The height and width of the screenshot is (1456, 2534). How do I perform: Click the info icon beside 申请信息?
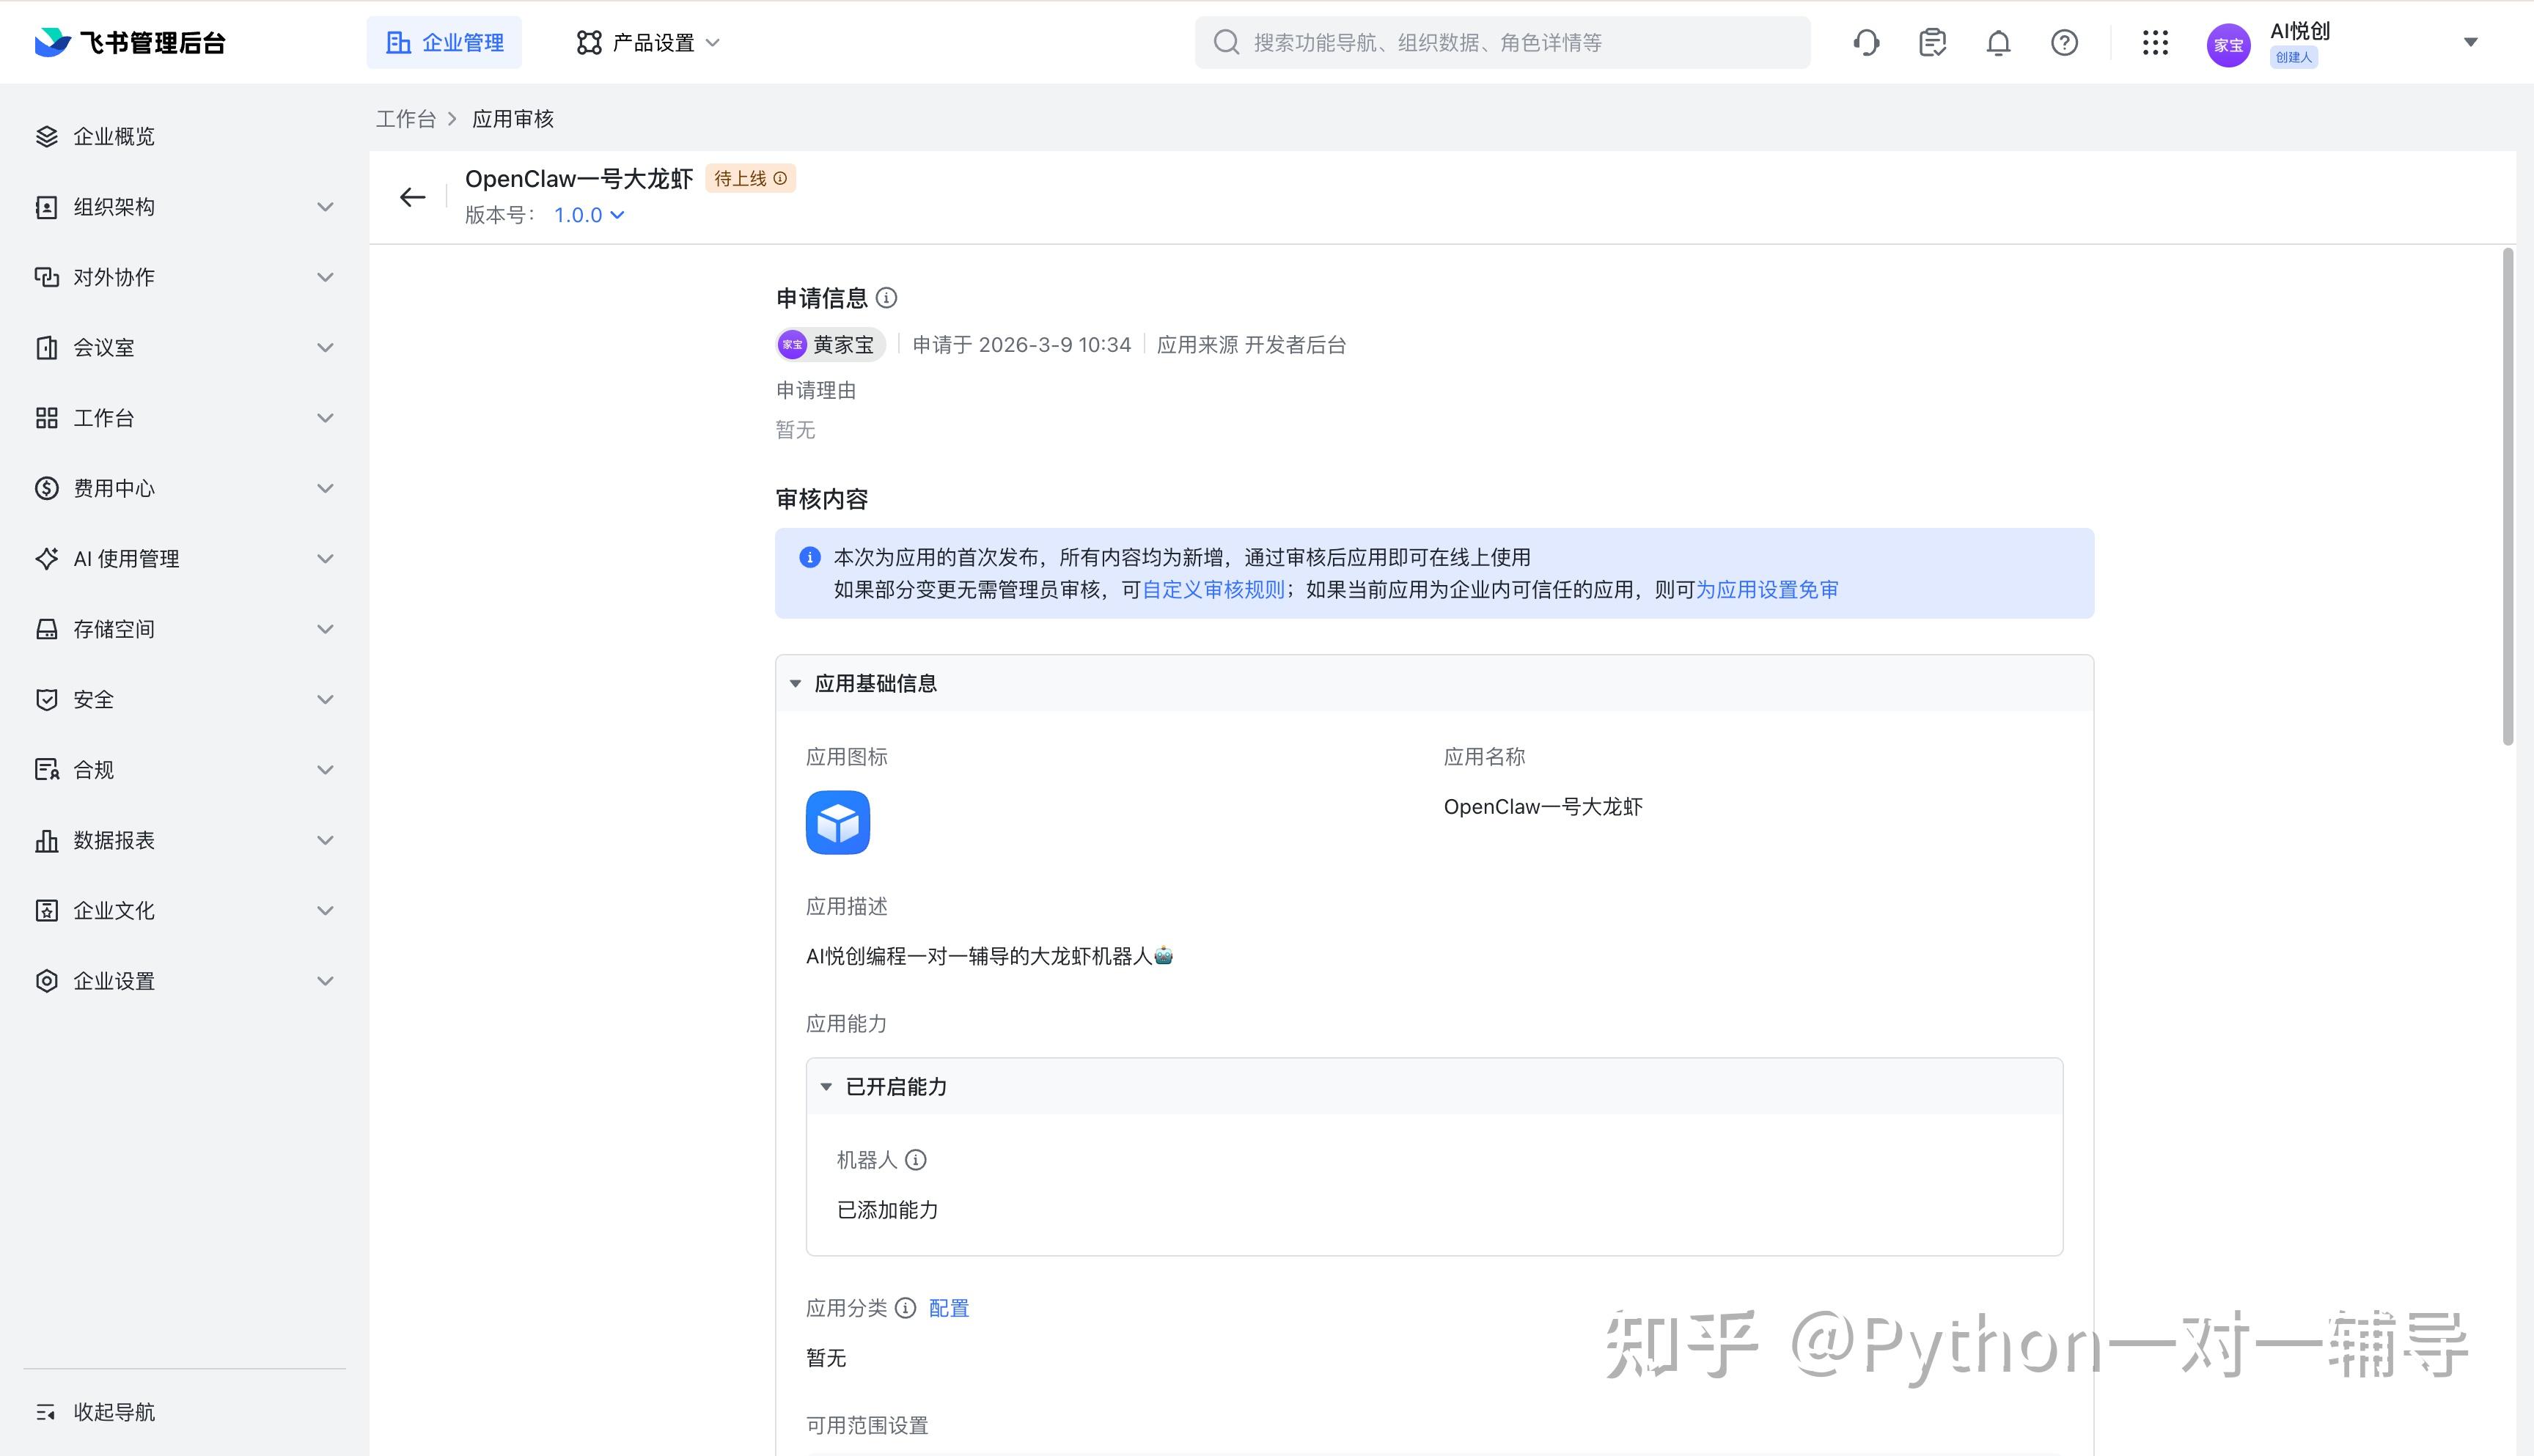[x=886, y=298]
